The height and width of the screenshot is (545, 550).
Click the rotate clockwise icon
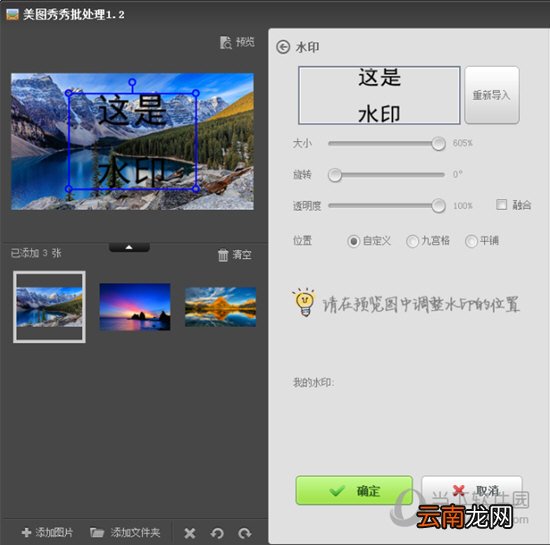[244, 533]
